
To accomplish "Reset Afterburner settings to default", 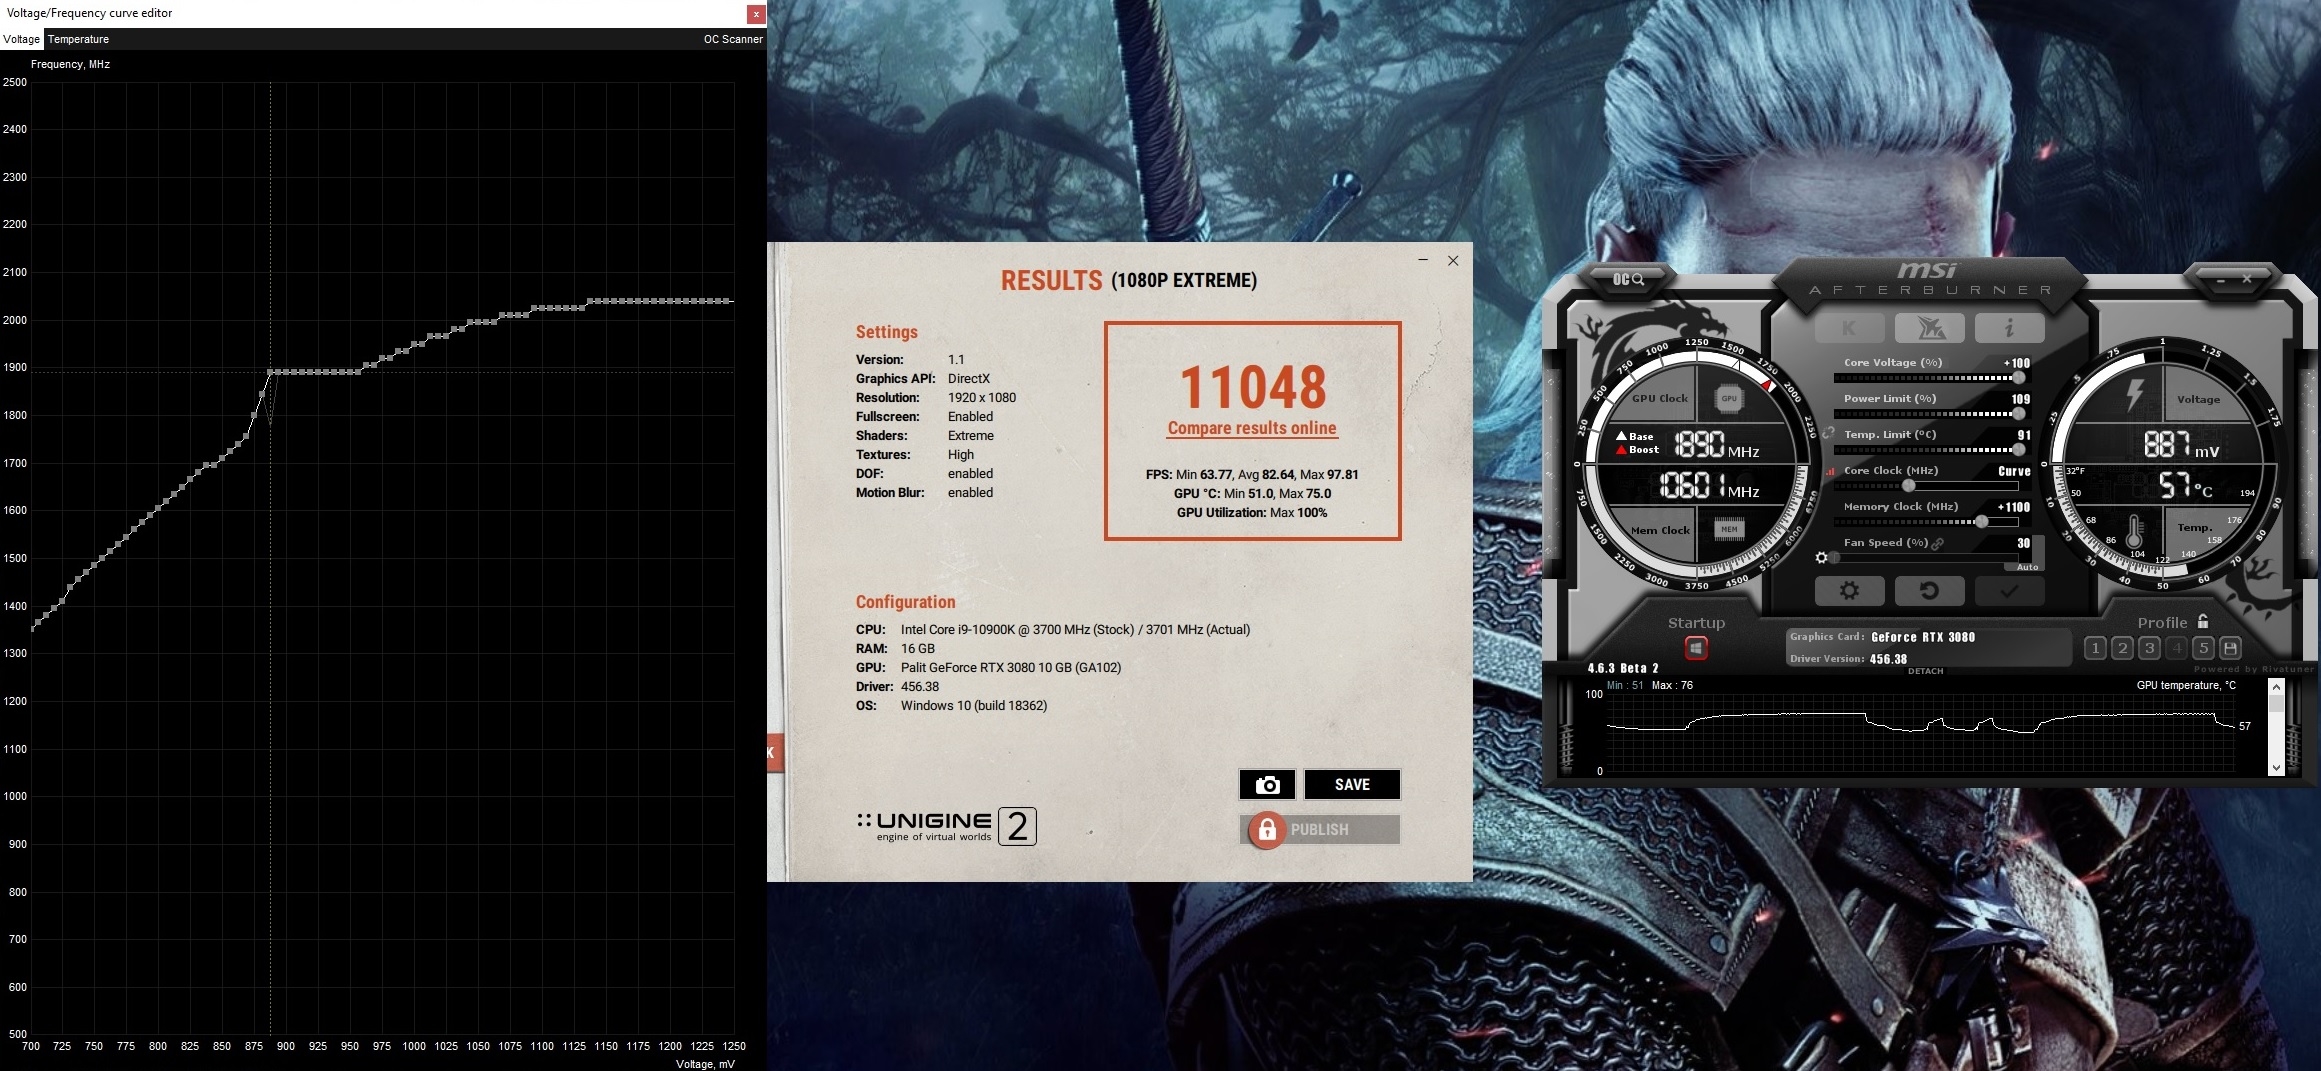I will coord(1930,591).
